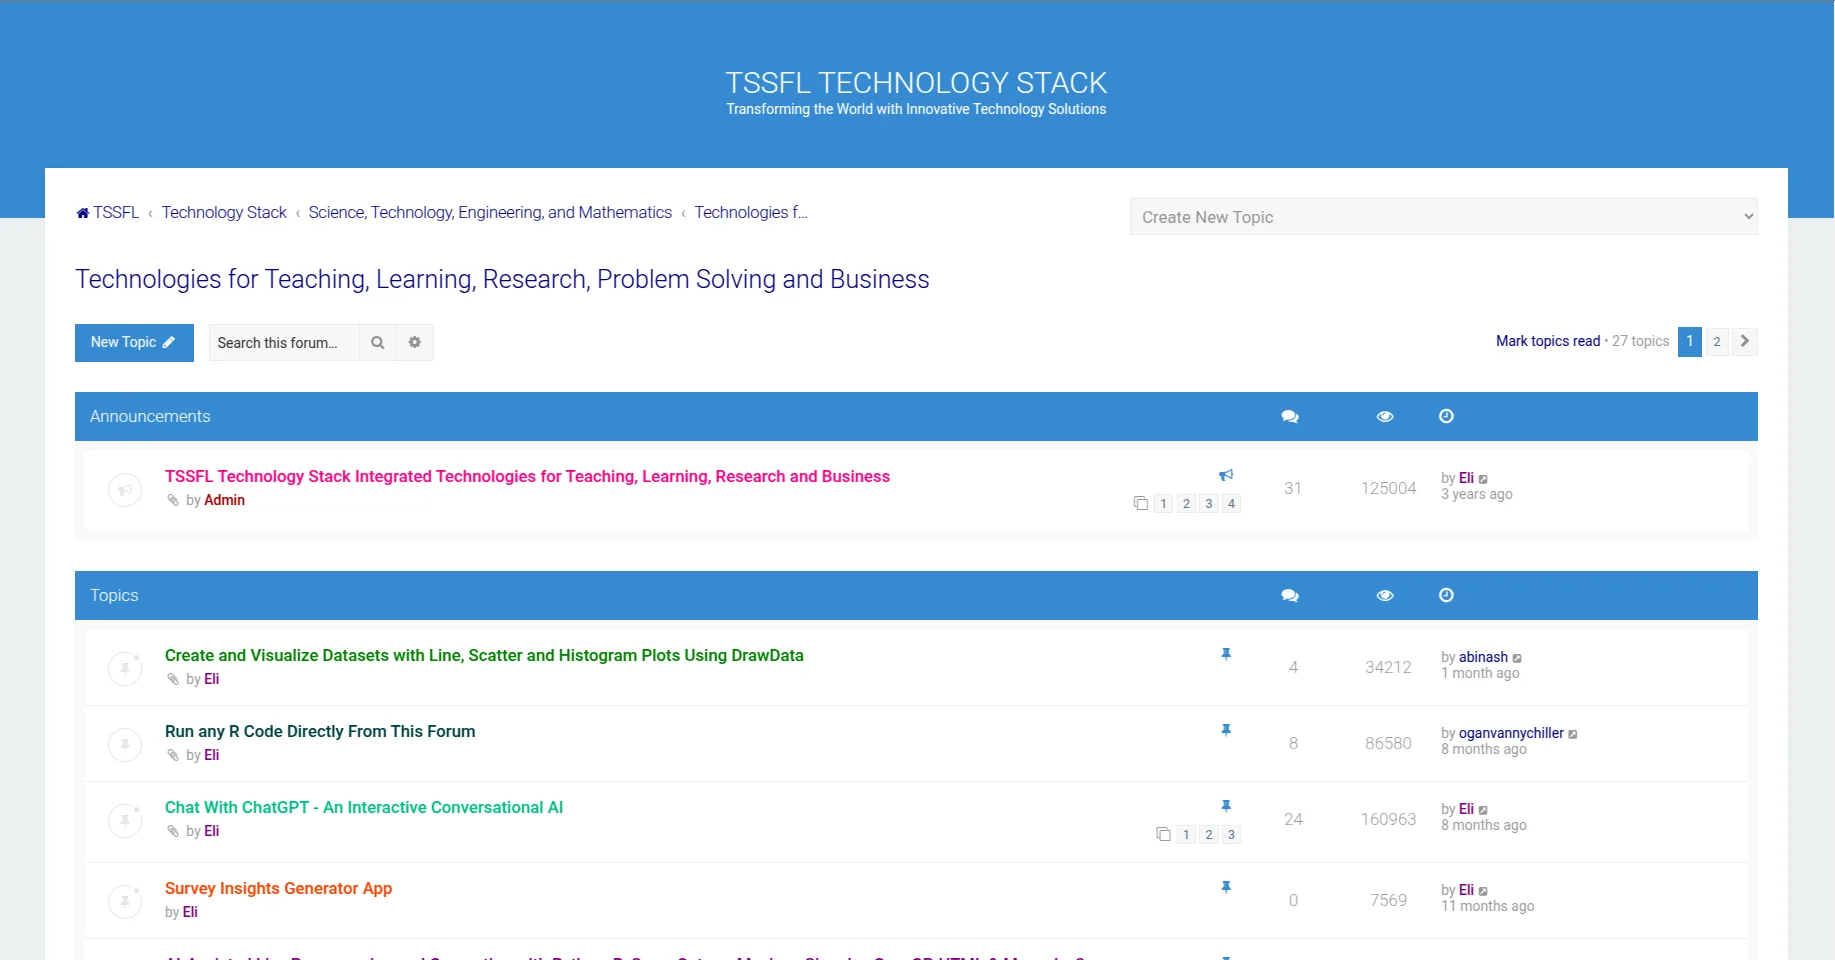
Task: Open Chat With ChatGPT topic
Action: (364, 807)
